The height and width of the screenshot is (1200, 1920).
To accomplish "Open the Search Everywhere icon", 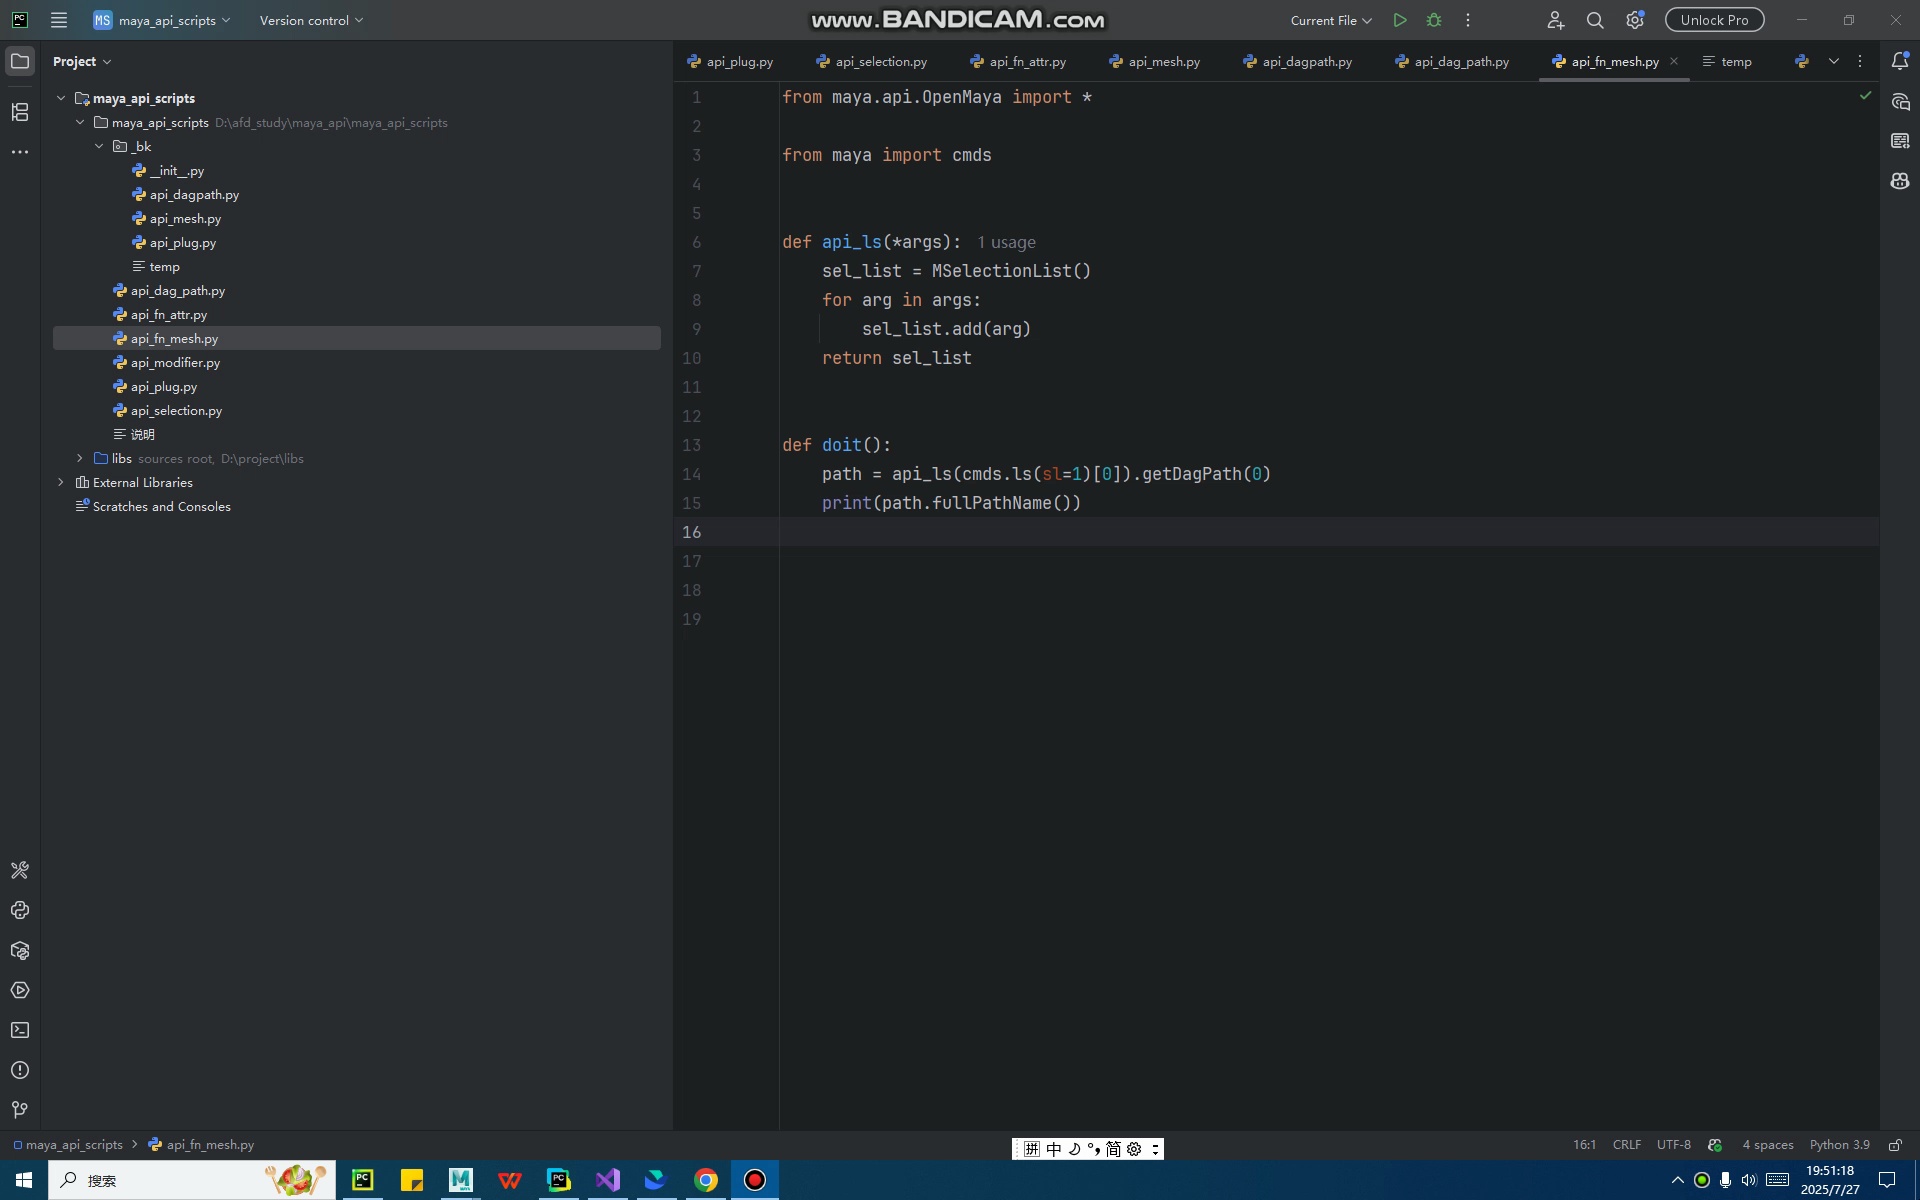I will click(x=1595, y=20).
